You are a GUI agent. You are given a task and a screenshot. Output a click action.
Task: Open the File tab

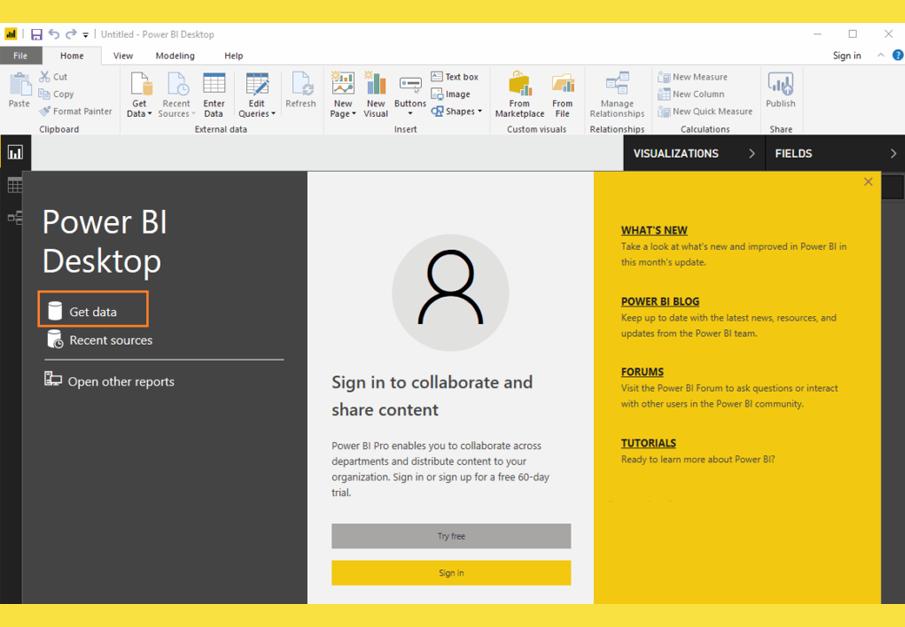(21, 55)
